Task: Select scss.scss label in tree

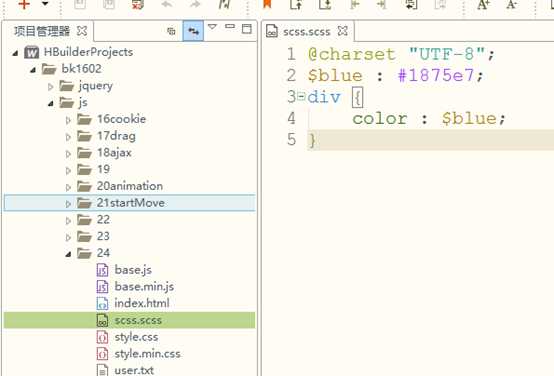Action: (138, 321)
